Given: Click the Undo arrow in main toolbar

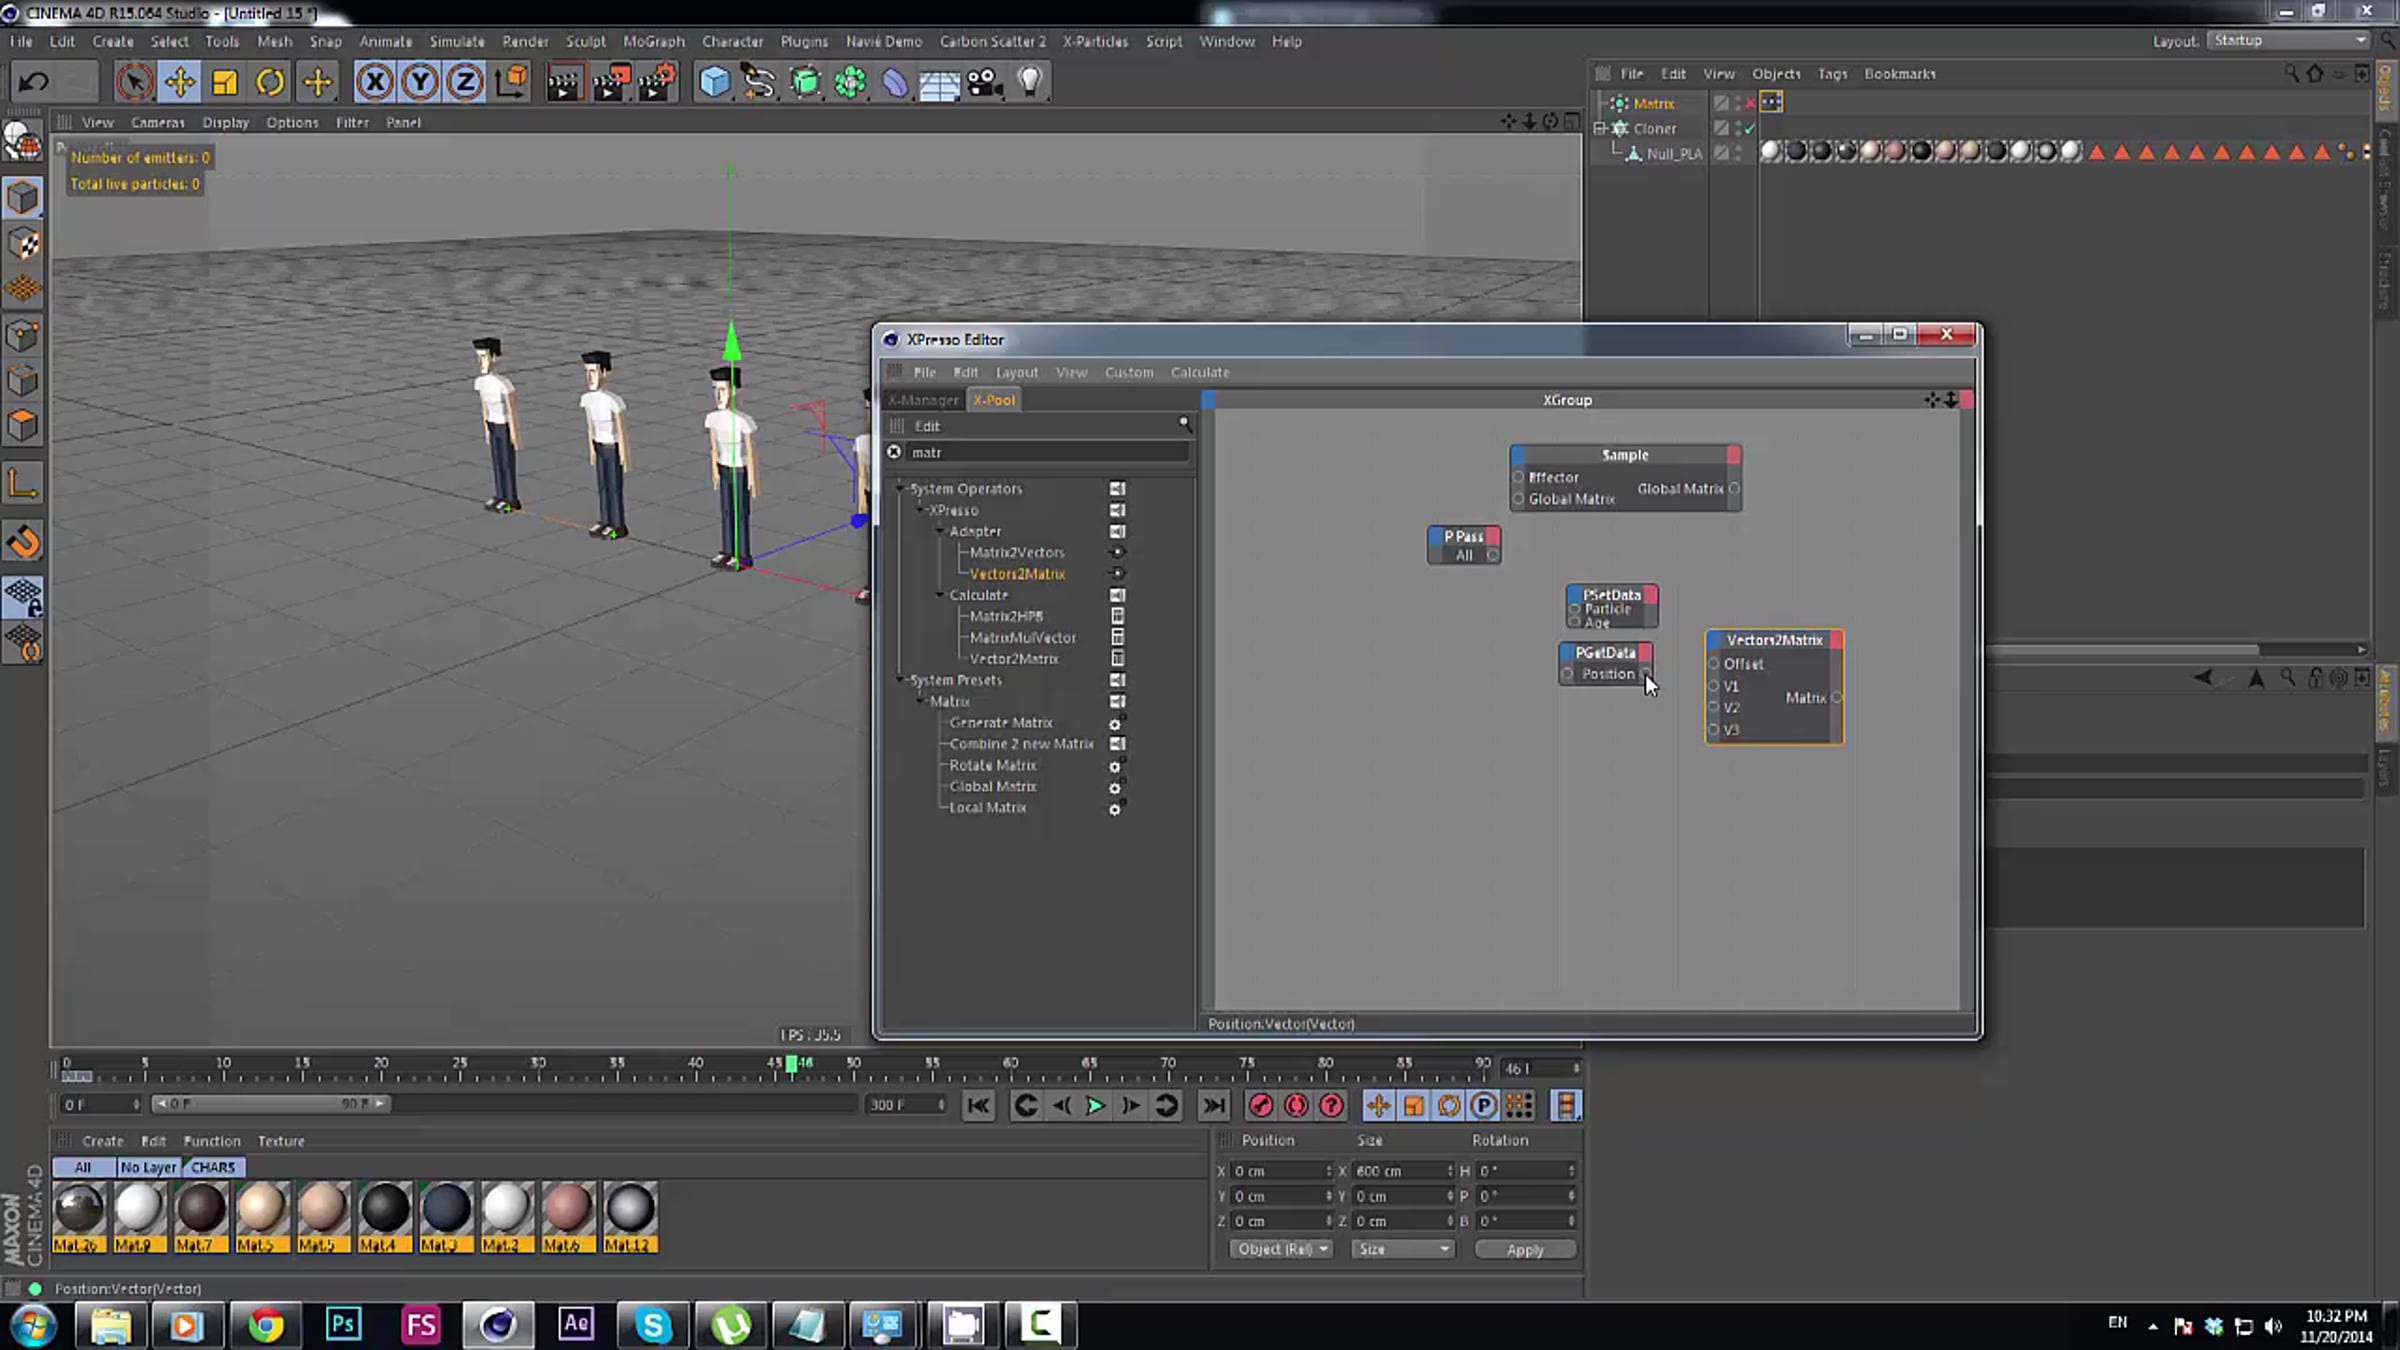Looking at the screenshot, I should pyautogui.click(x=33, y=82).
